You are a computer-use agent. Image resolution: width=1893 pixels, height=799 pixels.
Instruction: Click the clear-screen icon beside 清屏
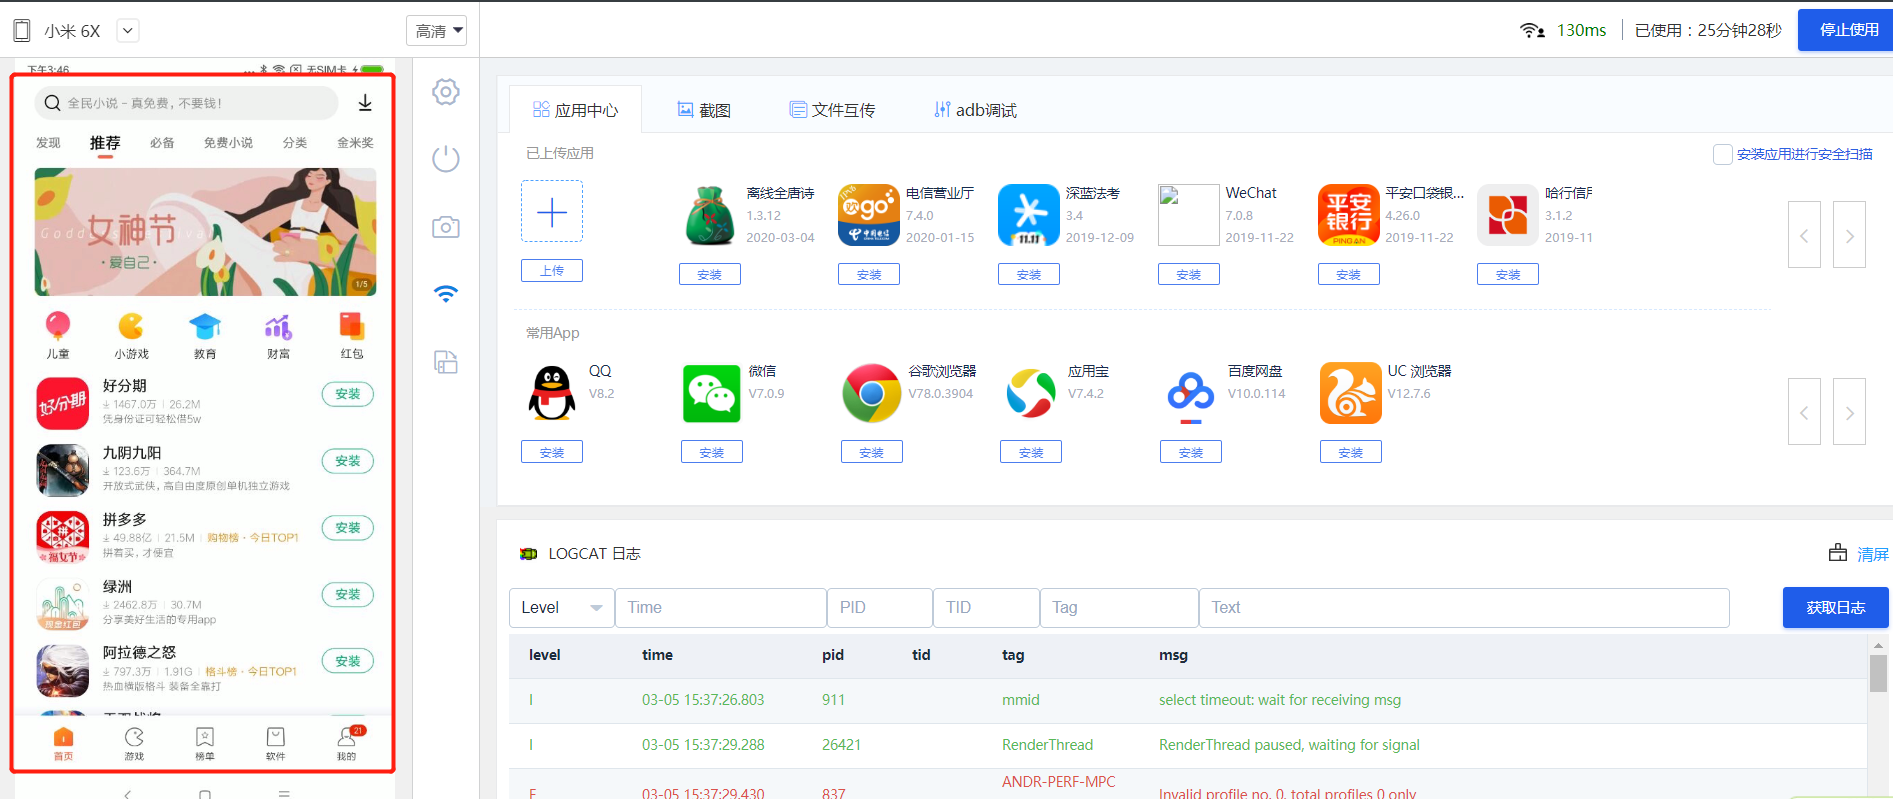tap(1838, 553)
